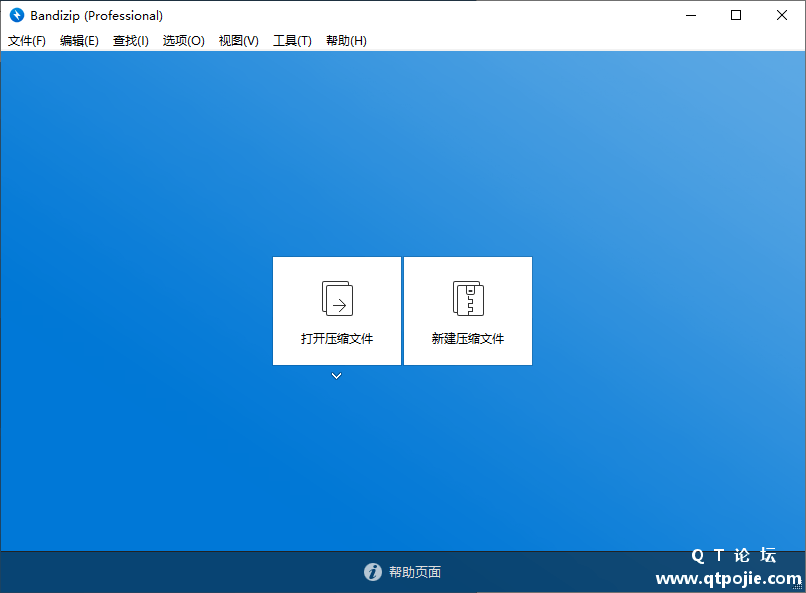This screenshot has width=806, height=593.
Task: Expand recent files chevron below 打开压缩文件
Action: pos(336,376)
